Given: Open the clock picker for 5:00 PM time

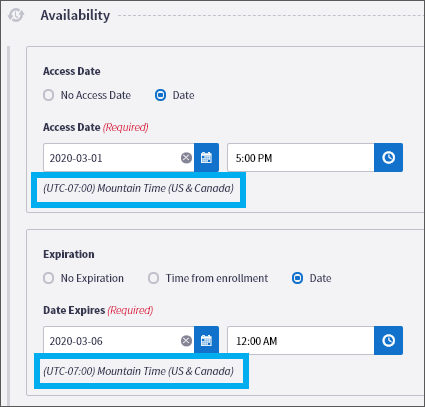Looking at the screenshot, I should (x=388, y=158).
